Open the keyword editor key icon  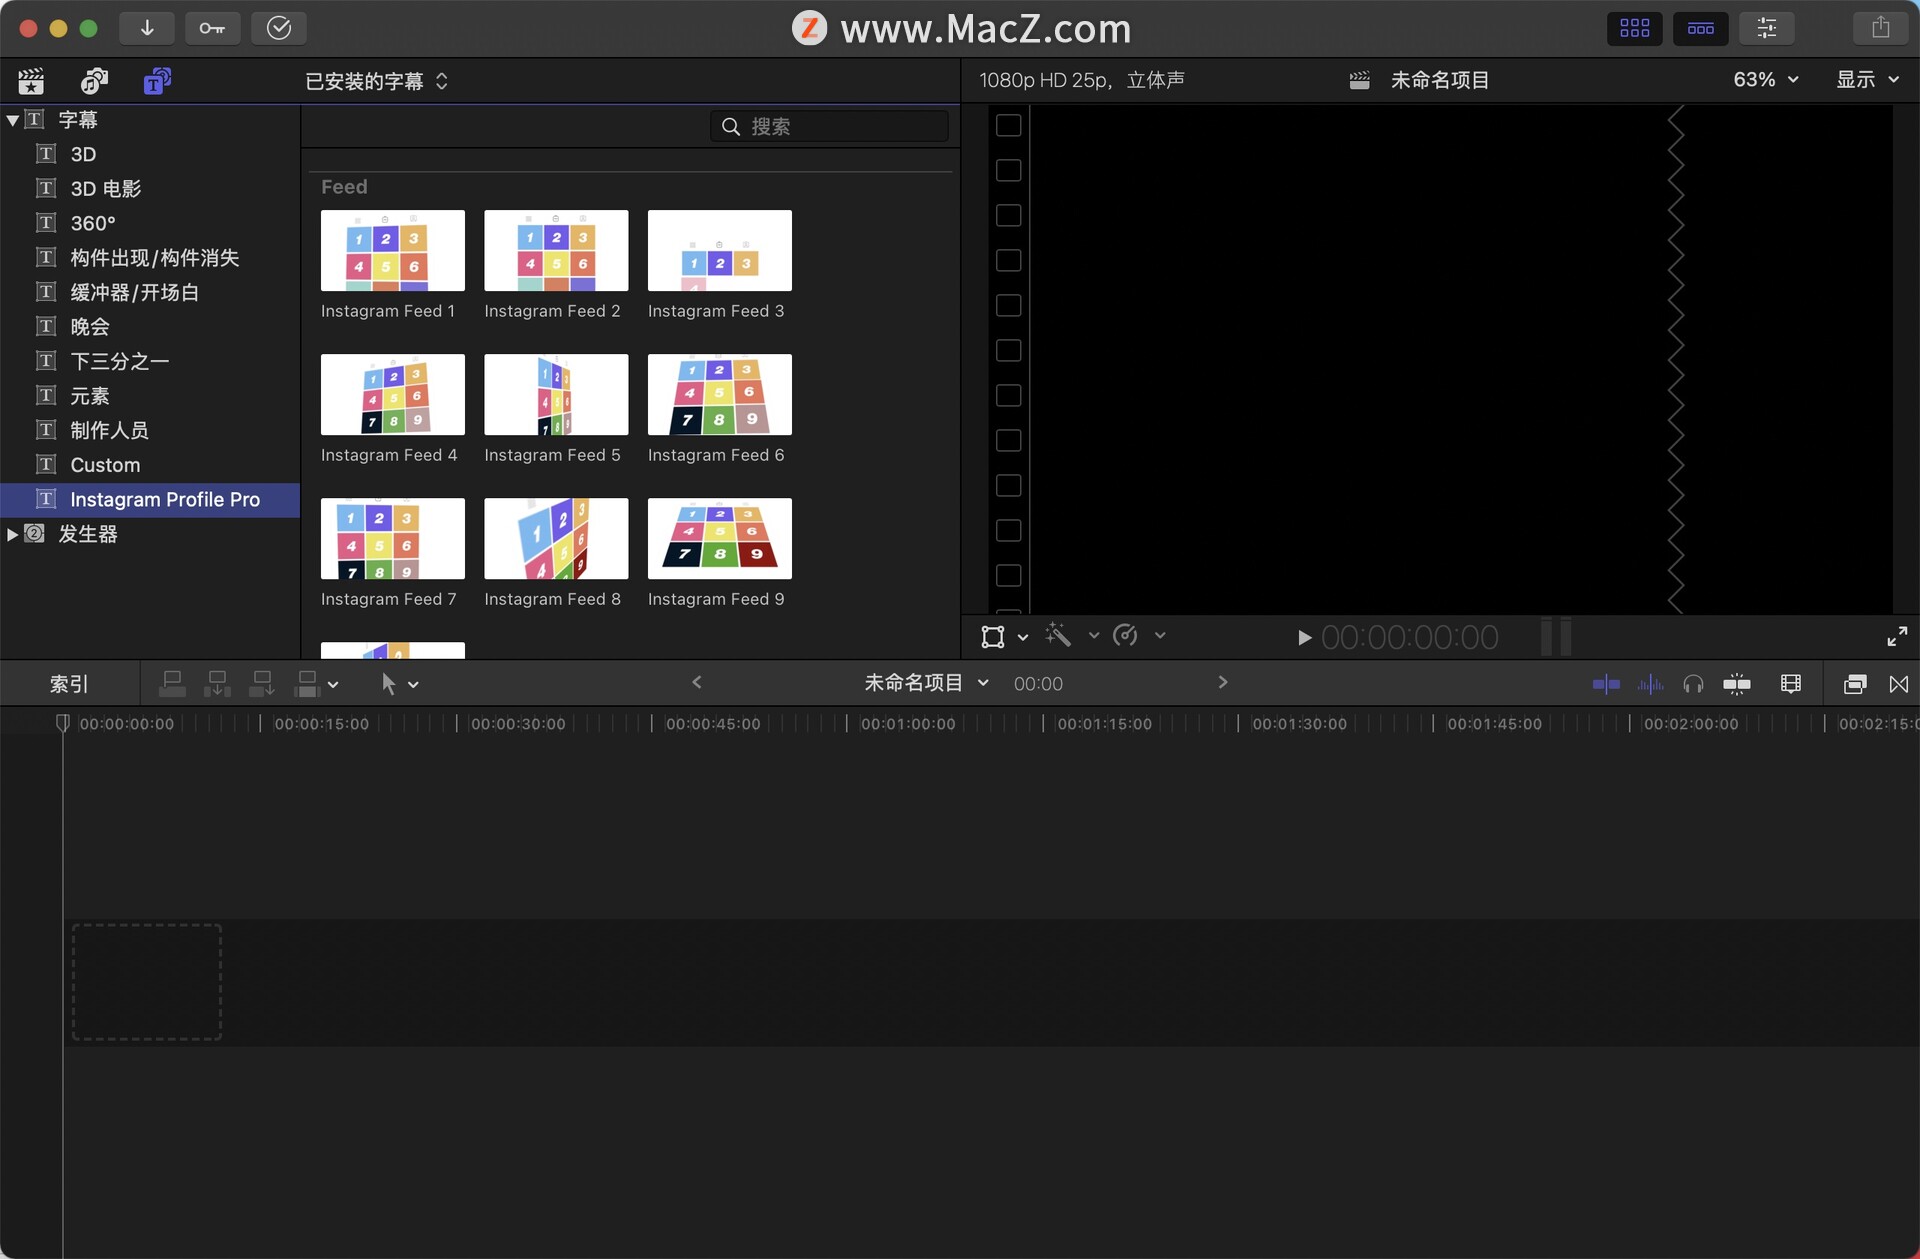[x=212, y=28]
